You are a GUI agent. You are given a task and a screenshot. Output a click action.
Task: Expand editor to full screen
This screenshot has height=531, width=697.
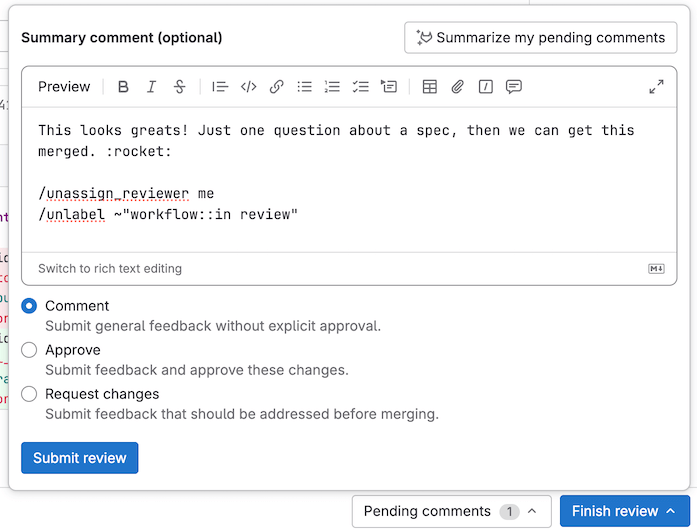coord(656,87)
